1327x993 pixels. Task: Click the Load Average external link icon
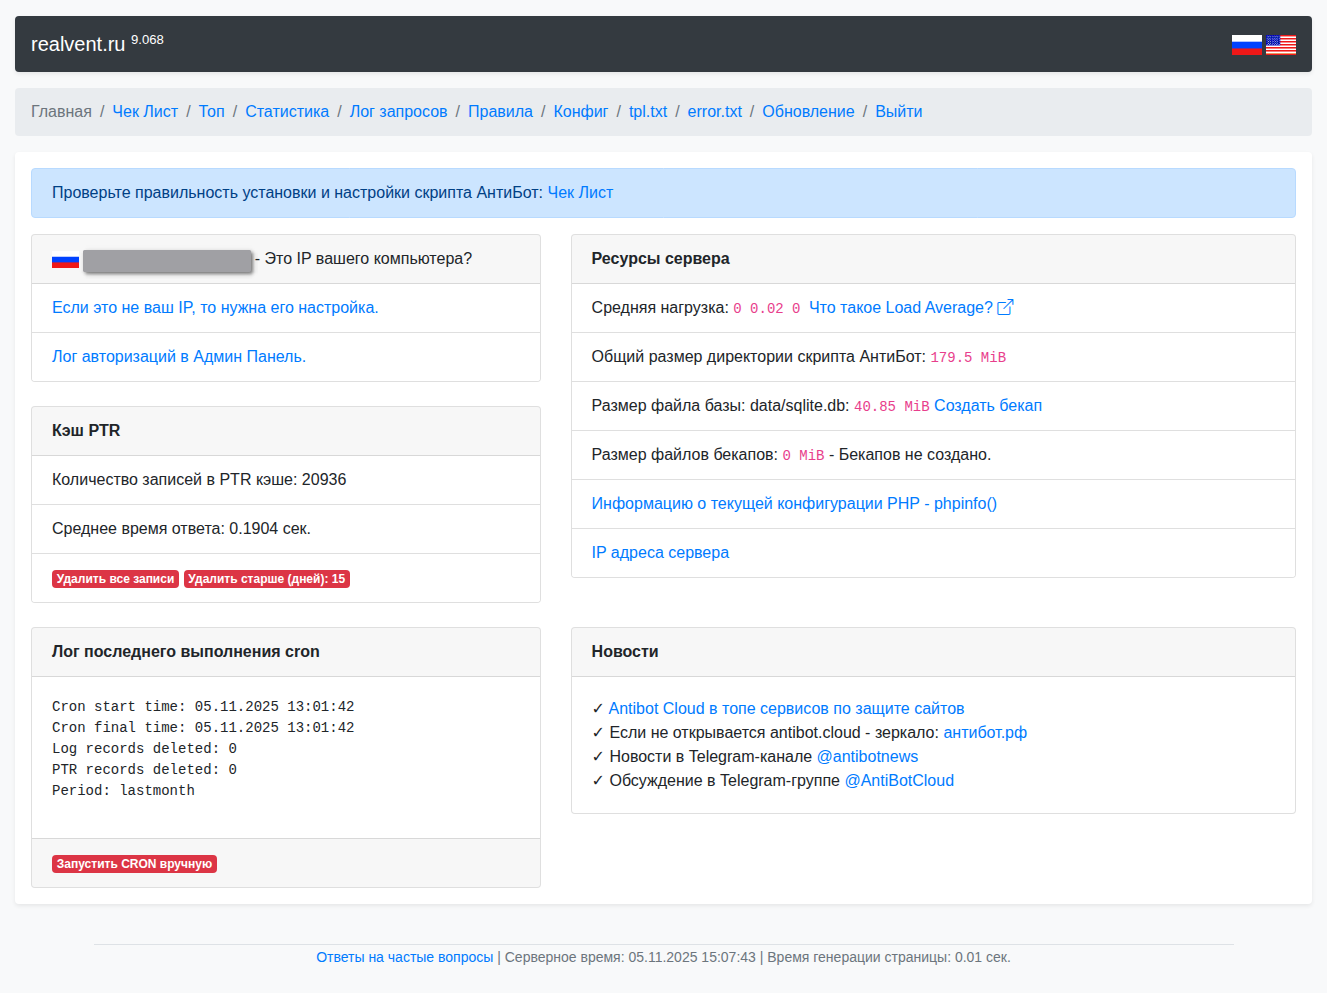[1005, 308]
